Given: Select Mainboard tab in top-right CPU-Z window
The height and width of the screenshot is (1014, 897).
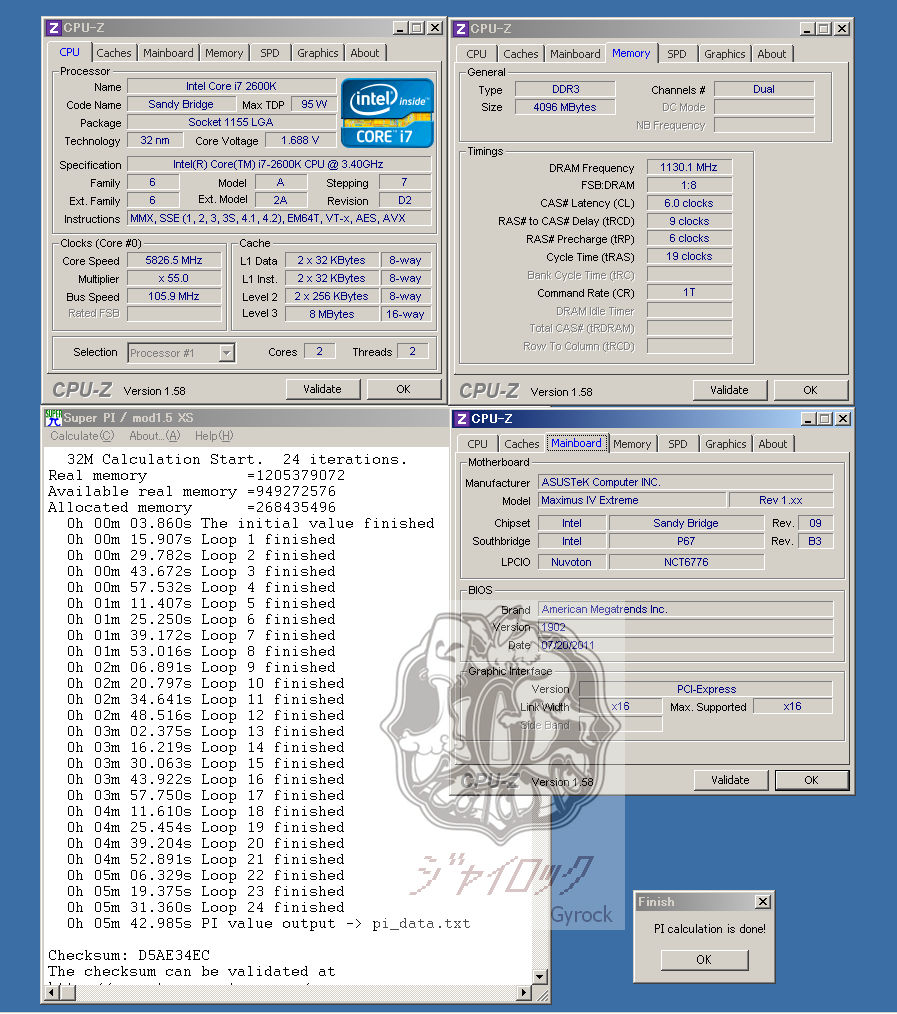Looking at the screenshot, I should click(x=575, y=54).
